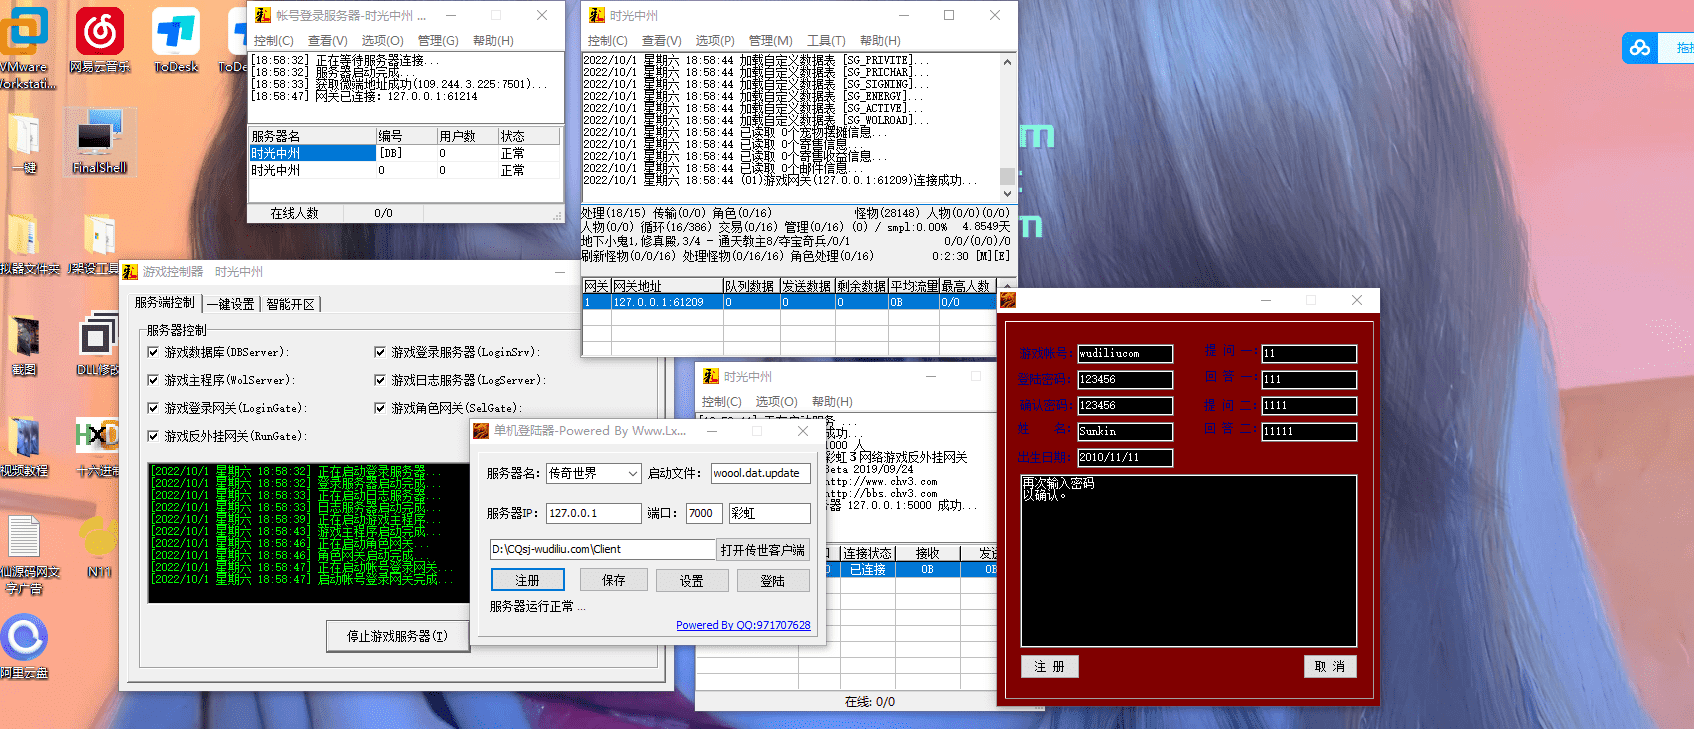Click the 游戏控制器 window title icon
Image resolution: width=1694 pixels, height=729 pixels.
[130, 271]
